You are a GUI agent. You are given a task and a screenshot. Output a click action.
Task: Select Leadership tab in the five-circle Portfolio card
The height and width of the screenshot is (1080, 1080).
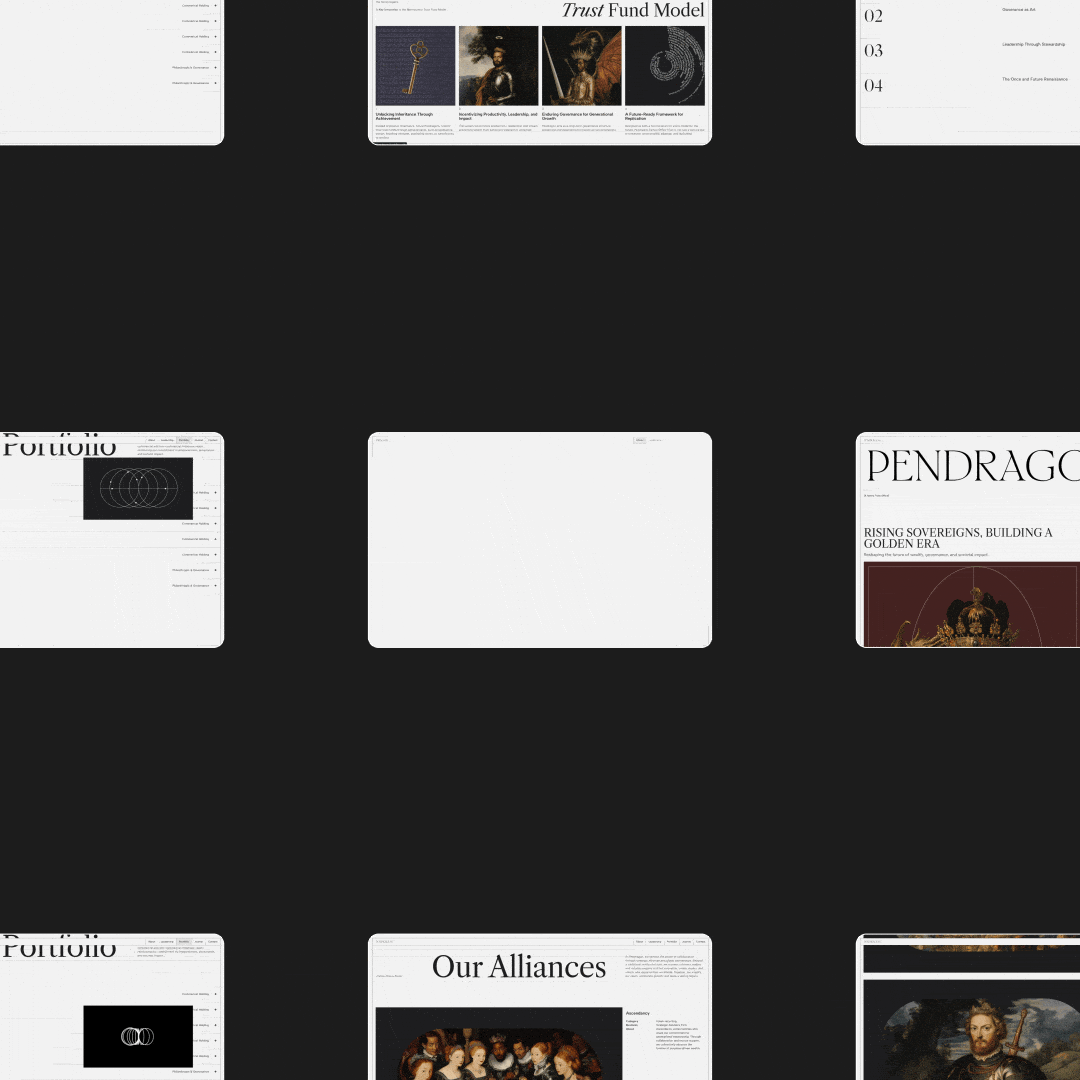(x=167, y=440)
